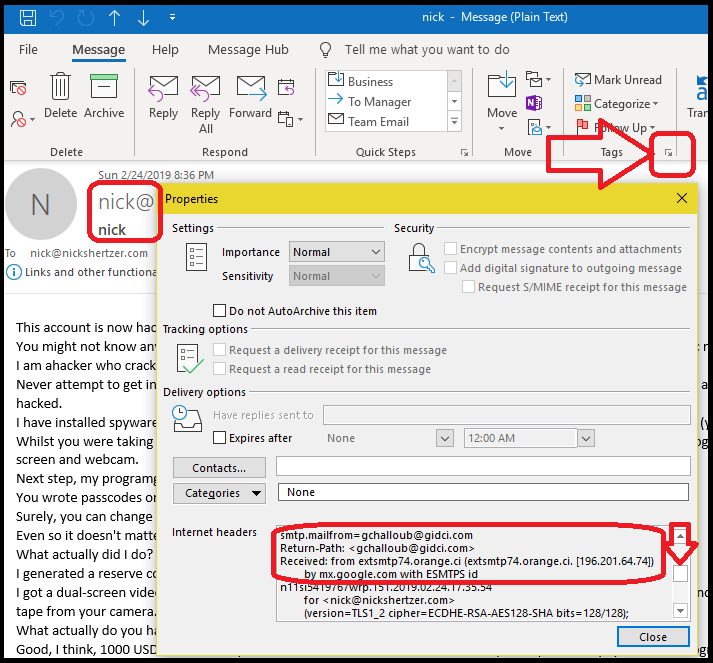Click the Delete icon in the ribbon

click(x=60, y=89)
